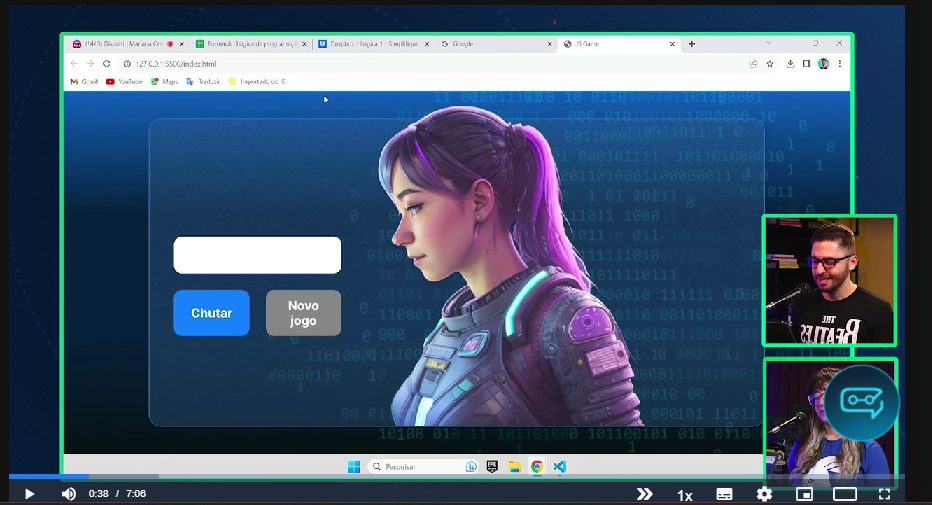This screenshot has width=932, height=505.
Task: Open Chrome three-dot menu
Action: click(840, 64)
